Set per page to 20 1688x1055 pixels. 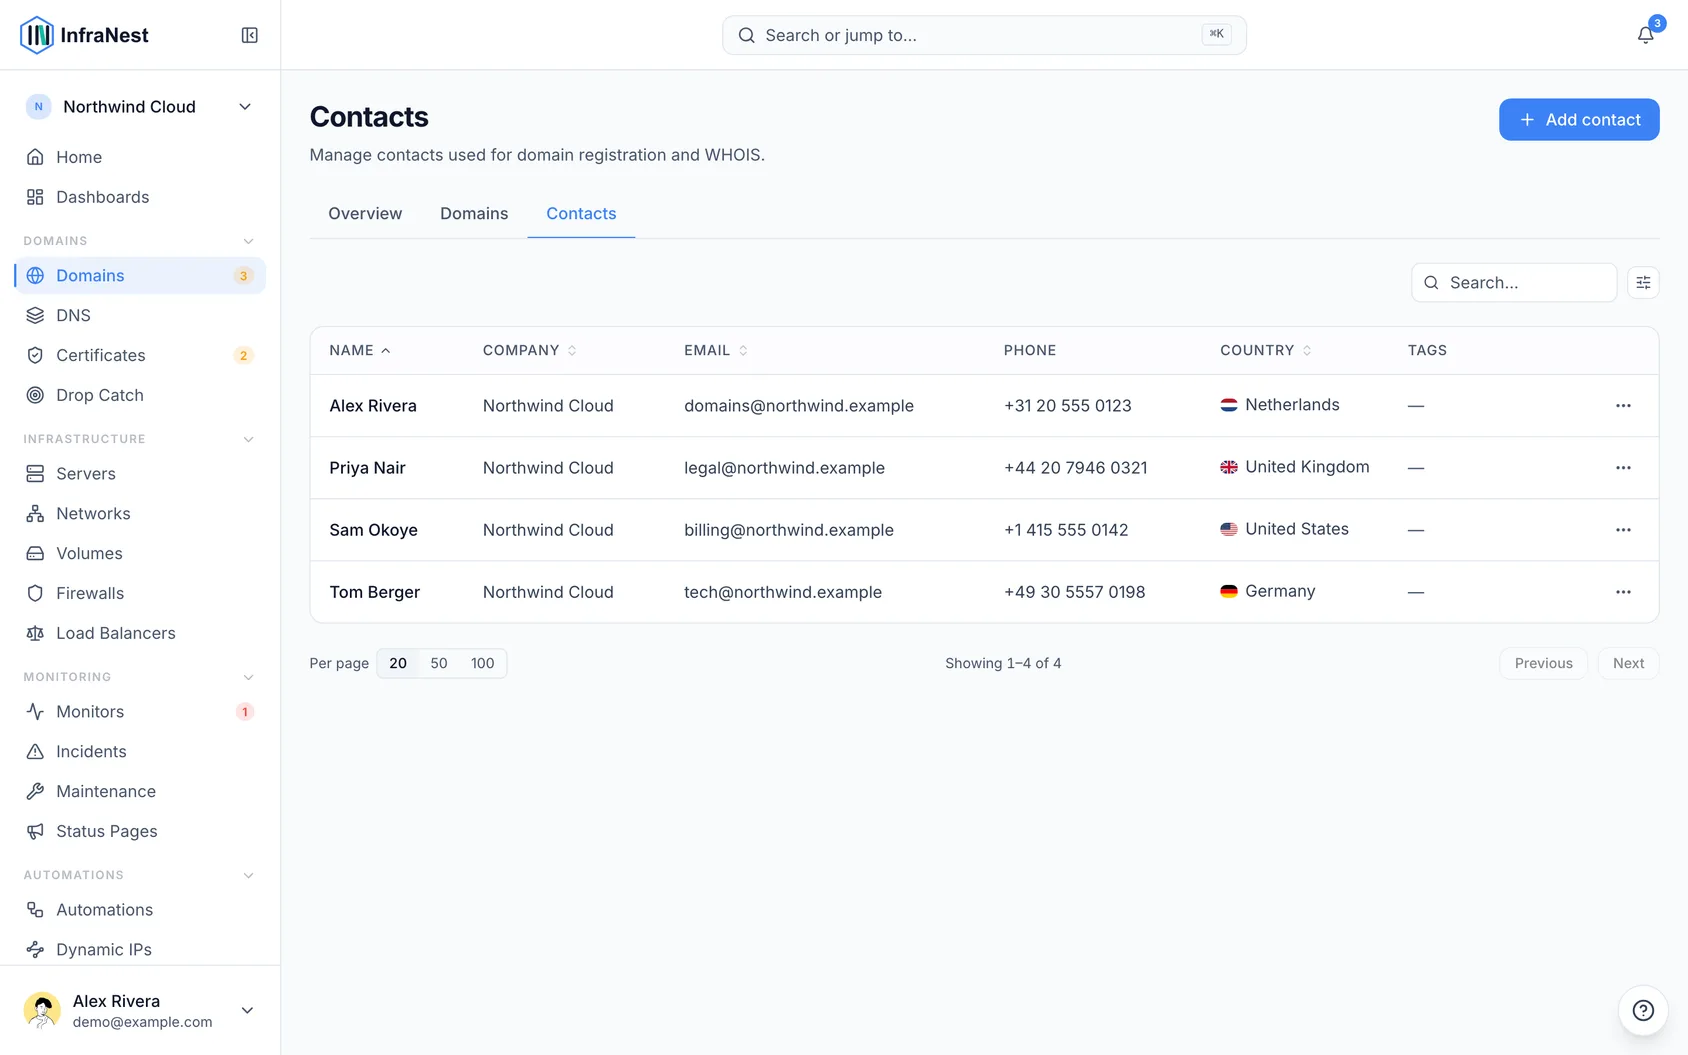point(398,663)
